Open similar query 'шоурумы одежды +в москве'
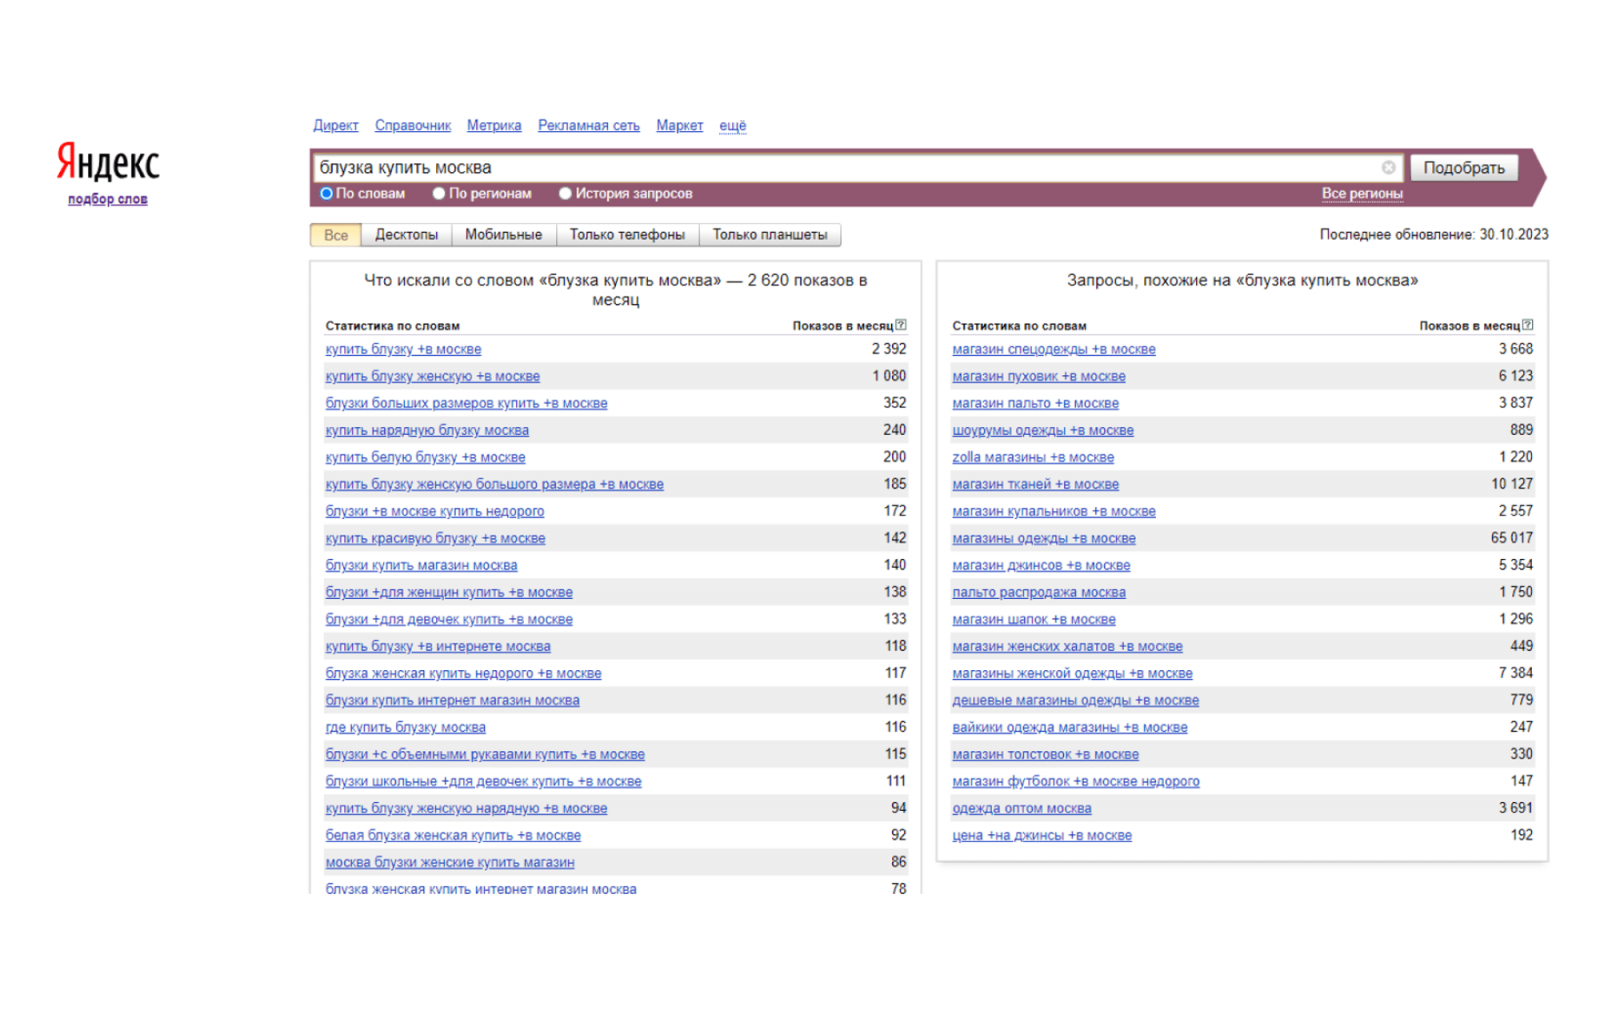 point(1043,431)
